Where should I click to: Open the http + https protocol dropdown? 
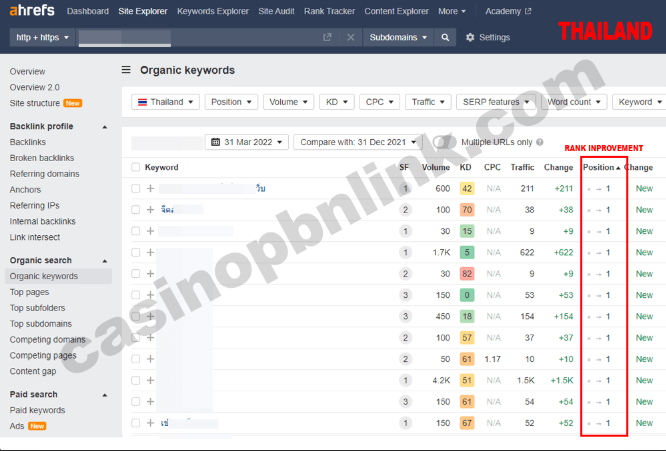42,37
